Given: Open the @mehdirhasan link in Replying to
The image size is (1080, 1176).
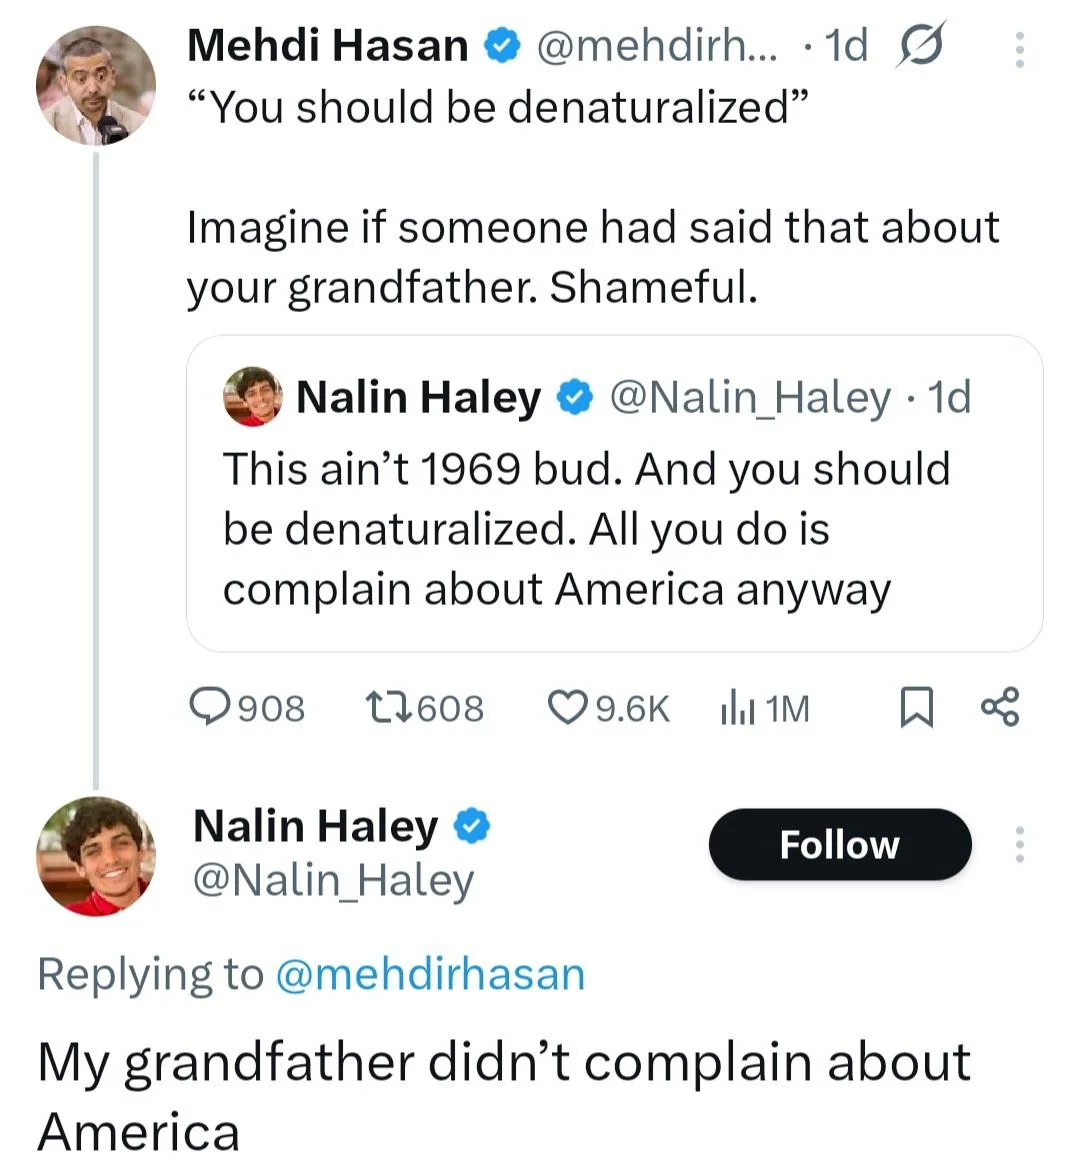Looking at the screenshot, I should click(x=429, y=974).
